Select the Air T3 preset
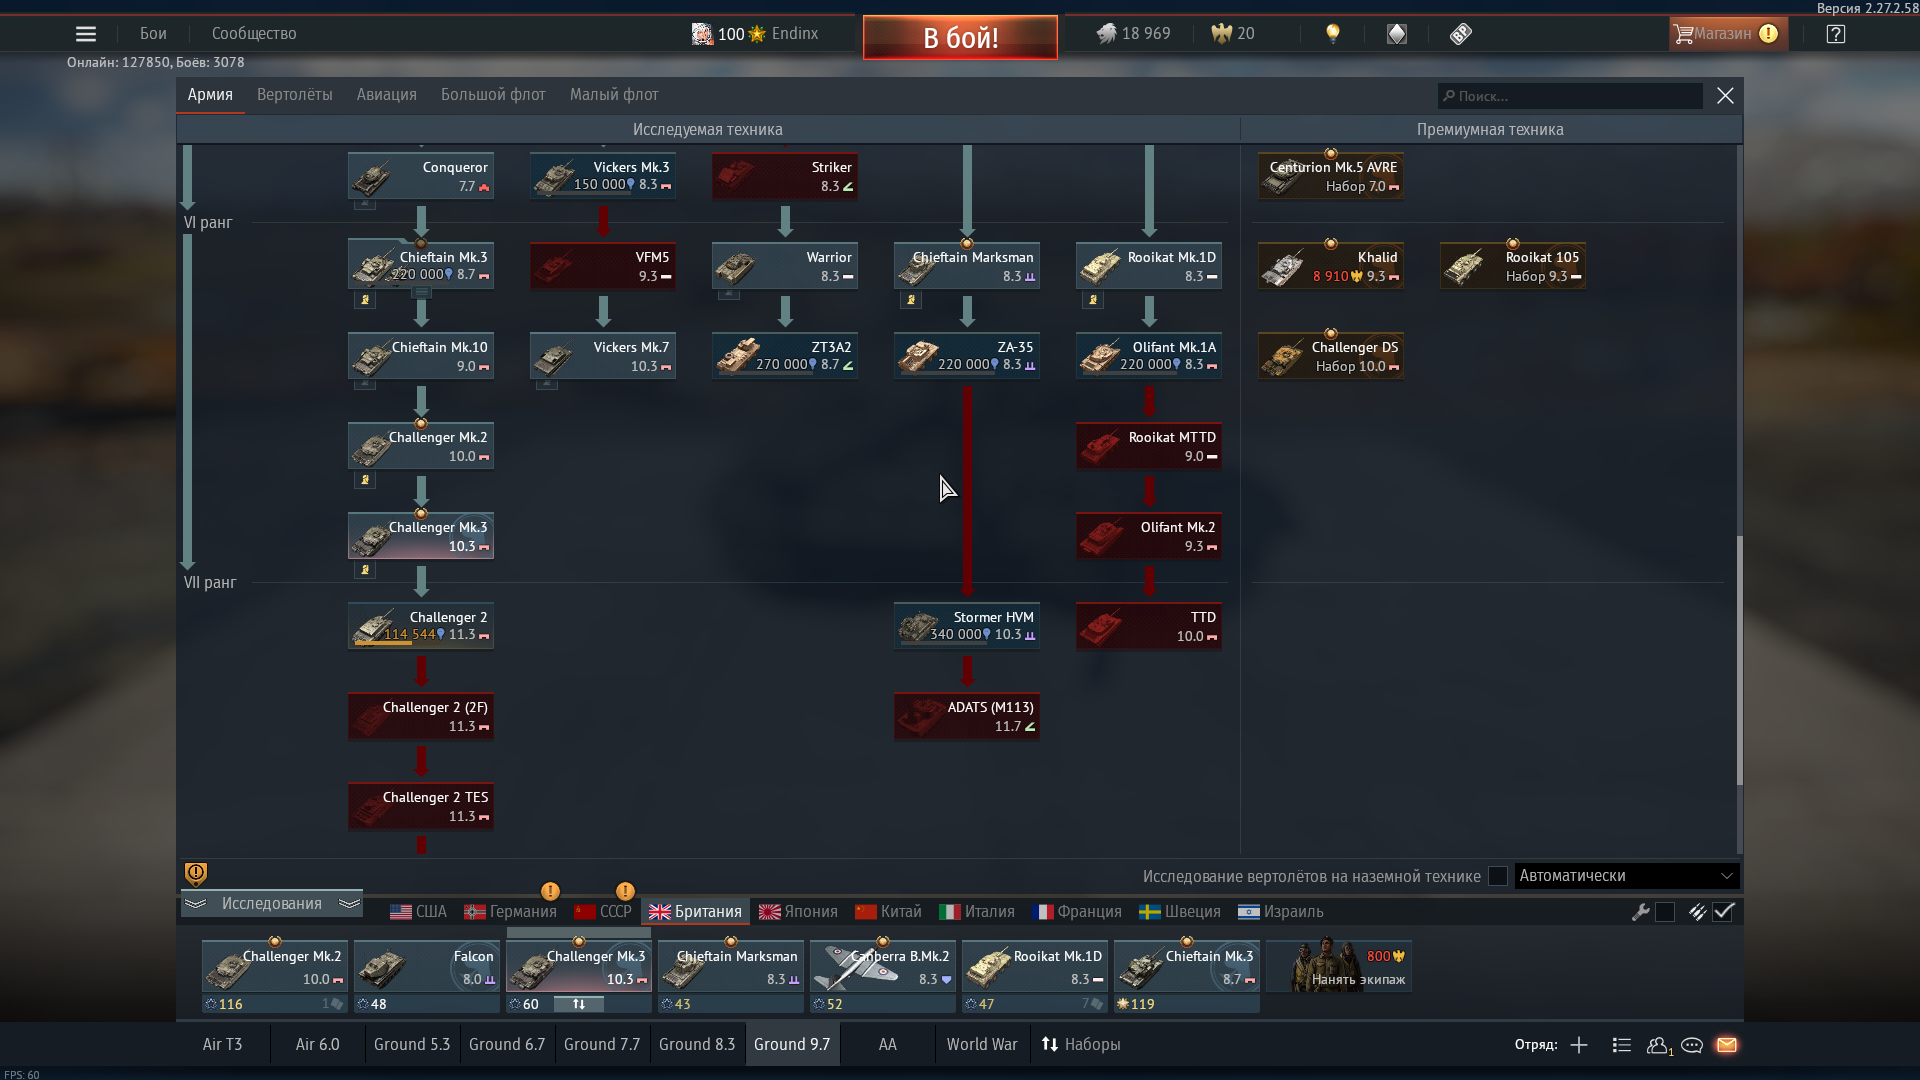 click(223, 1044)
